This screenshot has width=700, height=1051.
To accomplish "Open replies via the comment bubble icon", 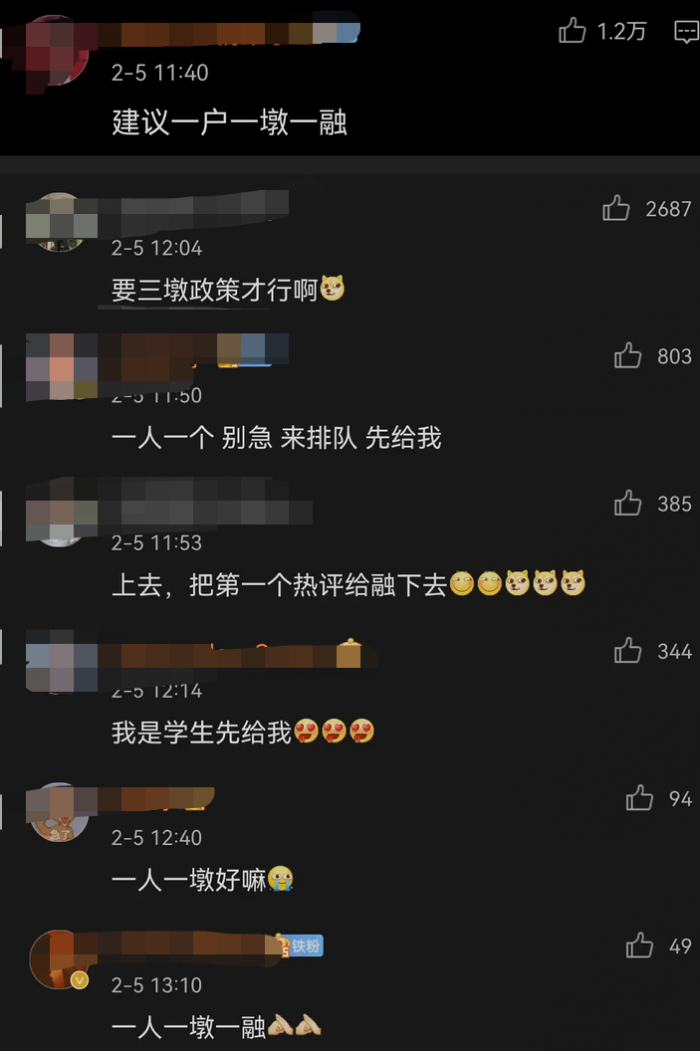I will pyautogui.click(x=686, y=32).
